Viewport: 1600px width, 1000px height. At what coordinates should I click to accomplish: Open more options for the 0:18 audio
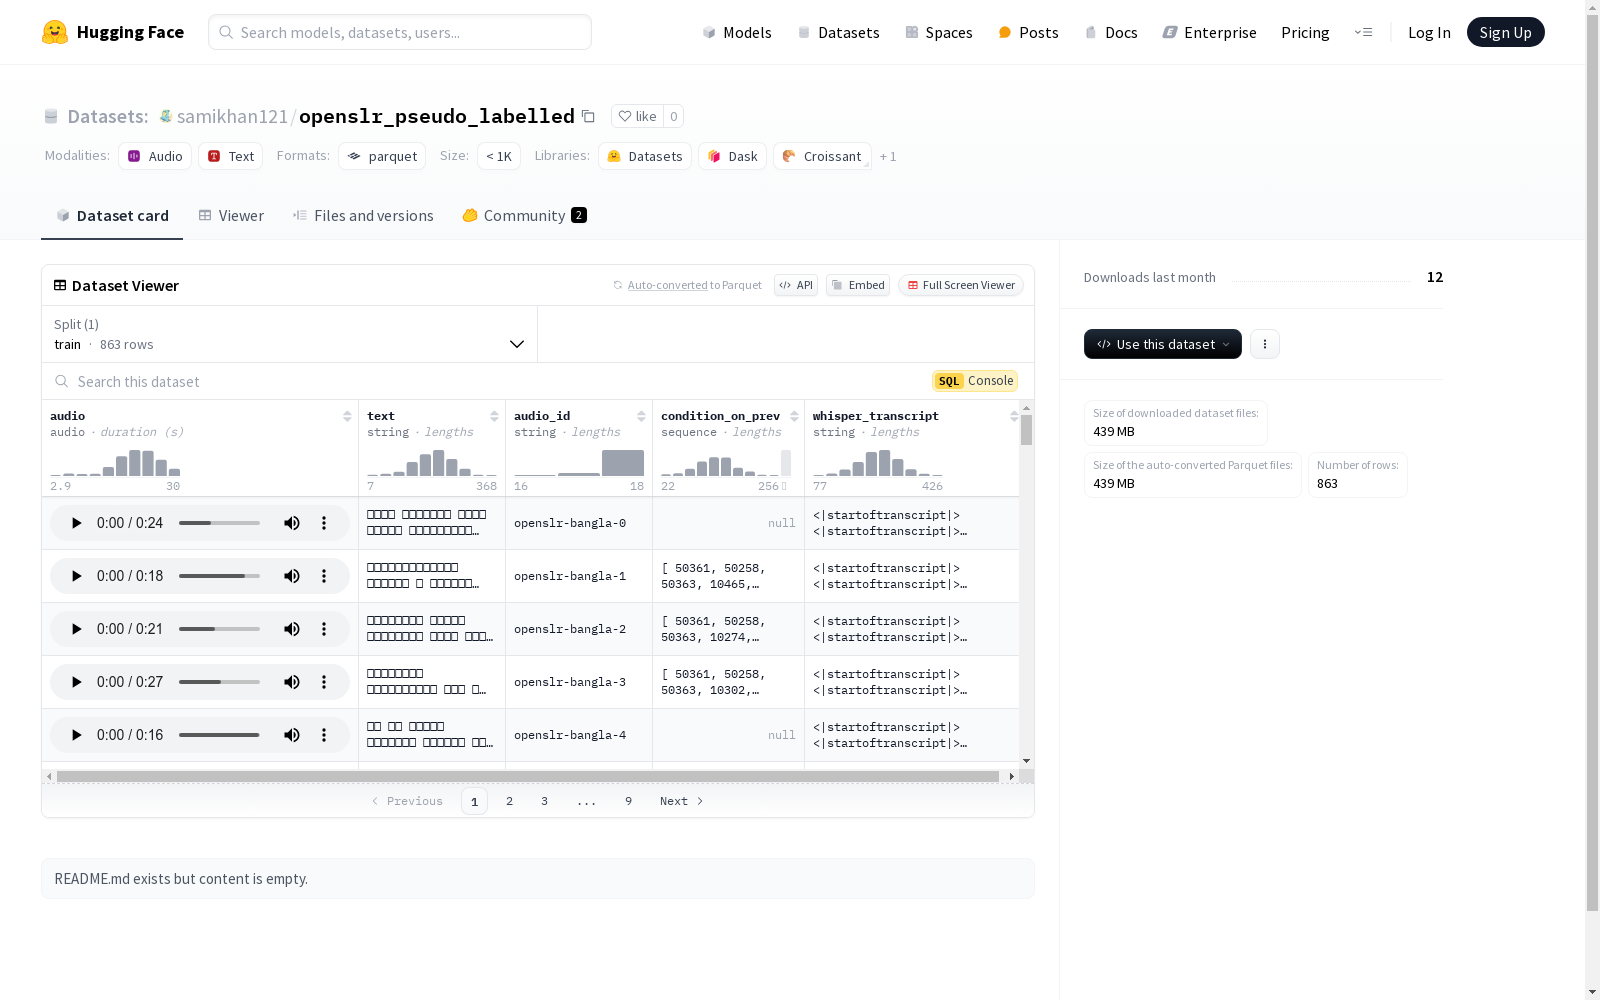point(324,576)
